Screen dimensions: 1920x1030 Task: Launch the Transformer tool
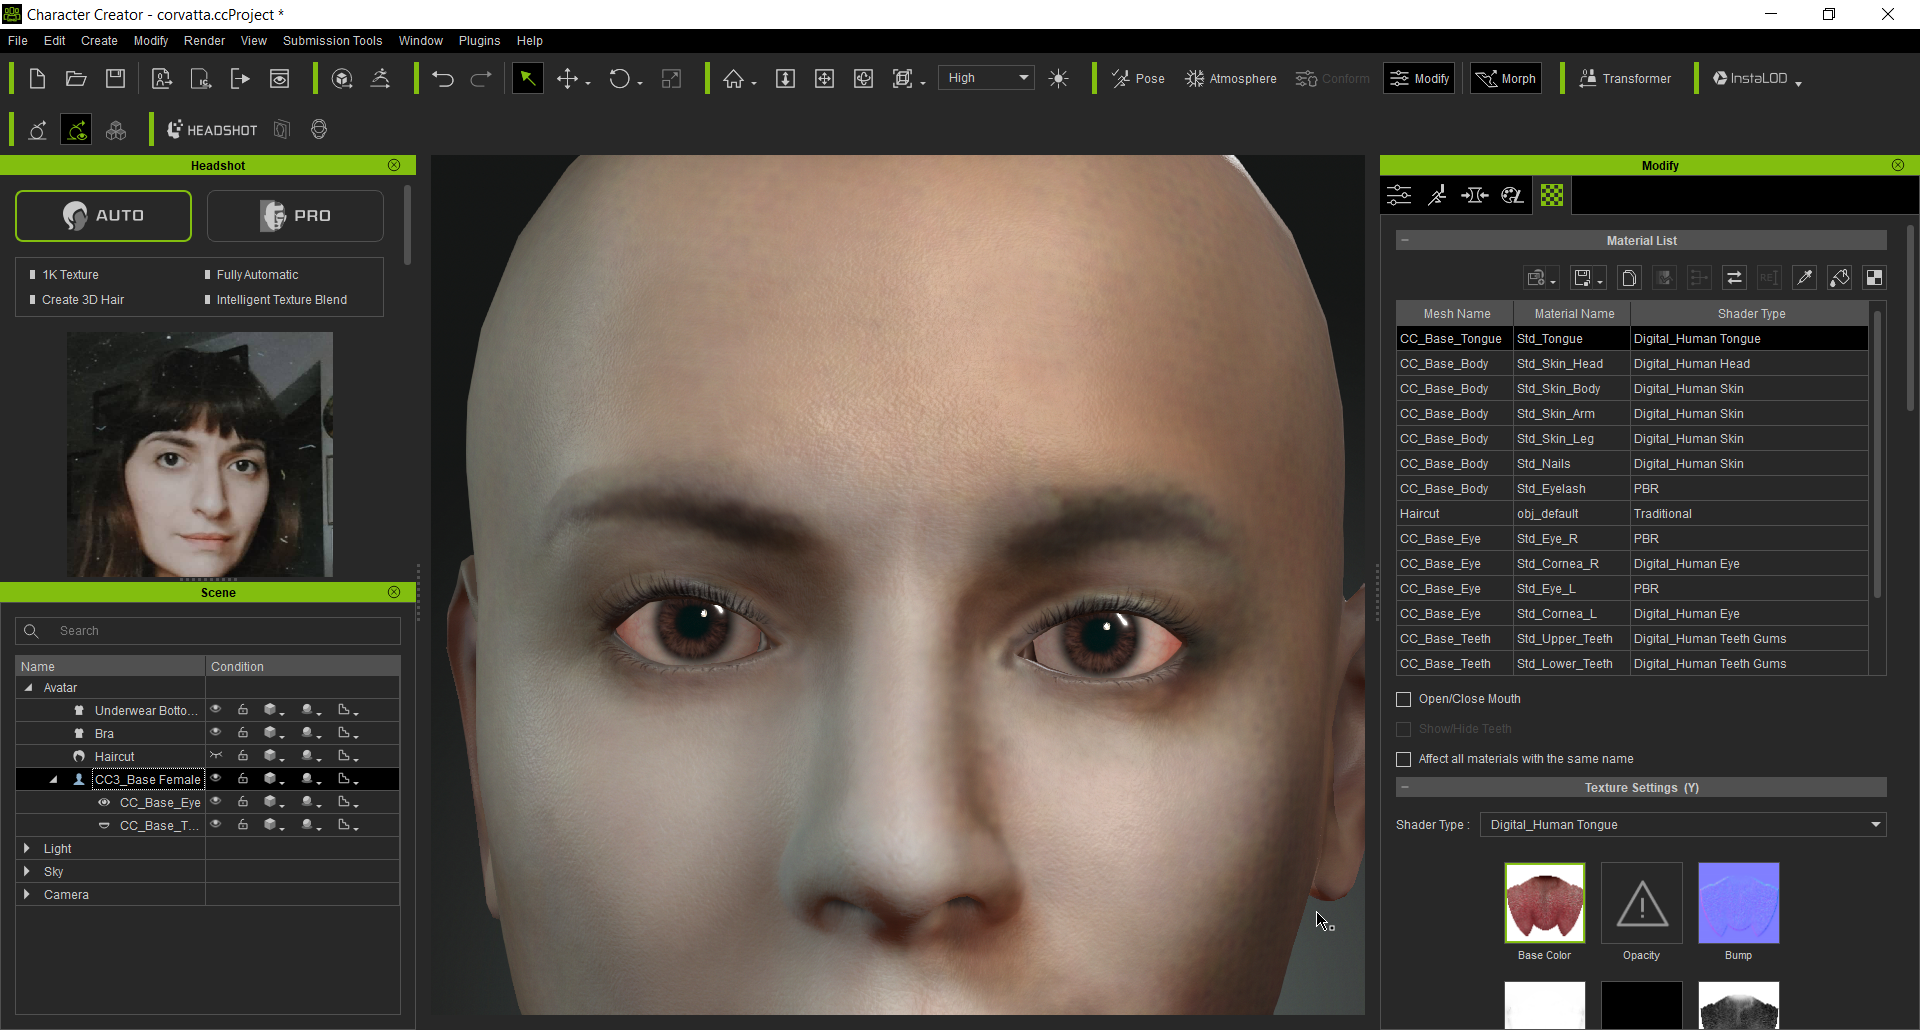pyautogui.click(x=1625, y=79)
